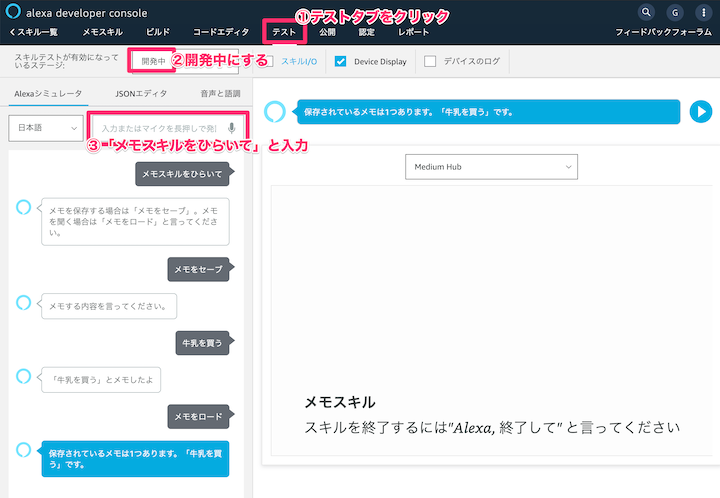The width and height of the screenshot is (720, 498).
Task: Open the フィードバックフォーラム link
Action: (664, 32)
